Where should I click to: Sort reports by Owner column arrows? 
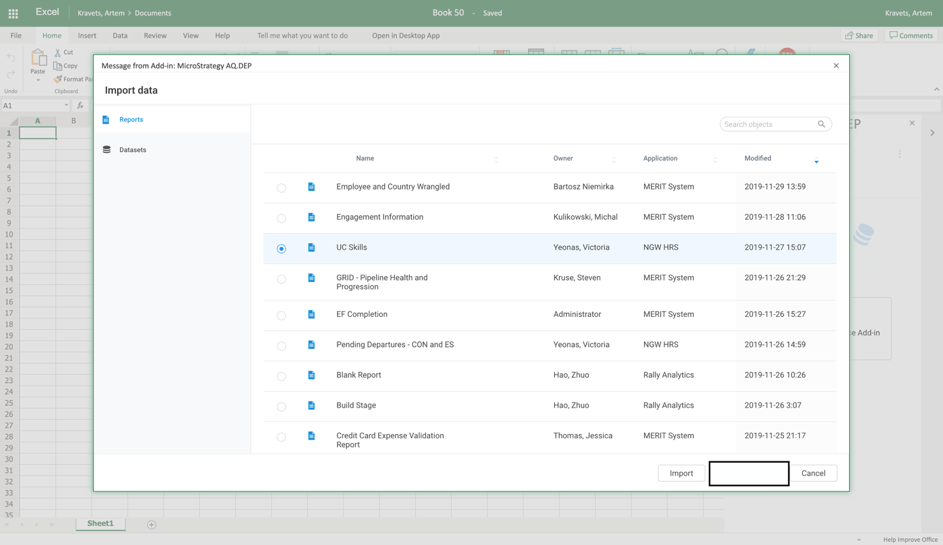(614, 159)
